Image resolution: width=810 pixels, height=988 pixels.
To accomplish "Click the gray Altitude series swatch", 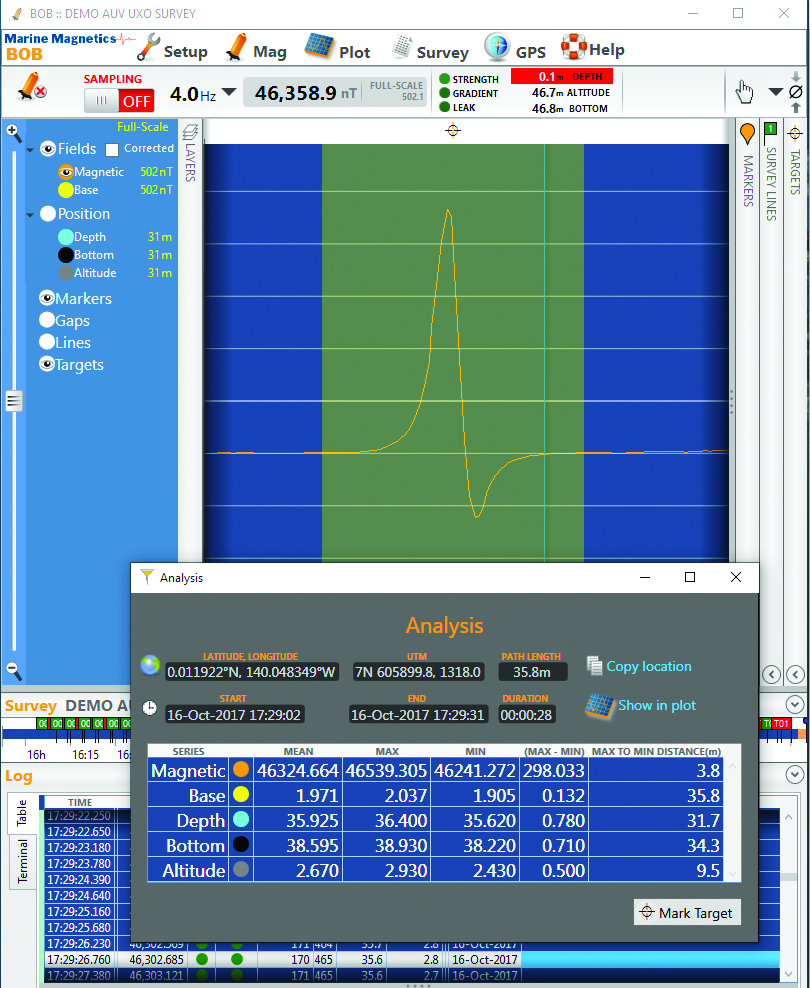I will point(66,273).
